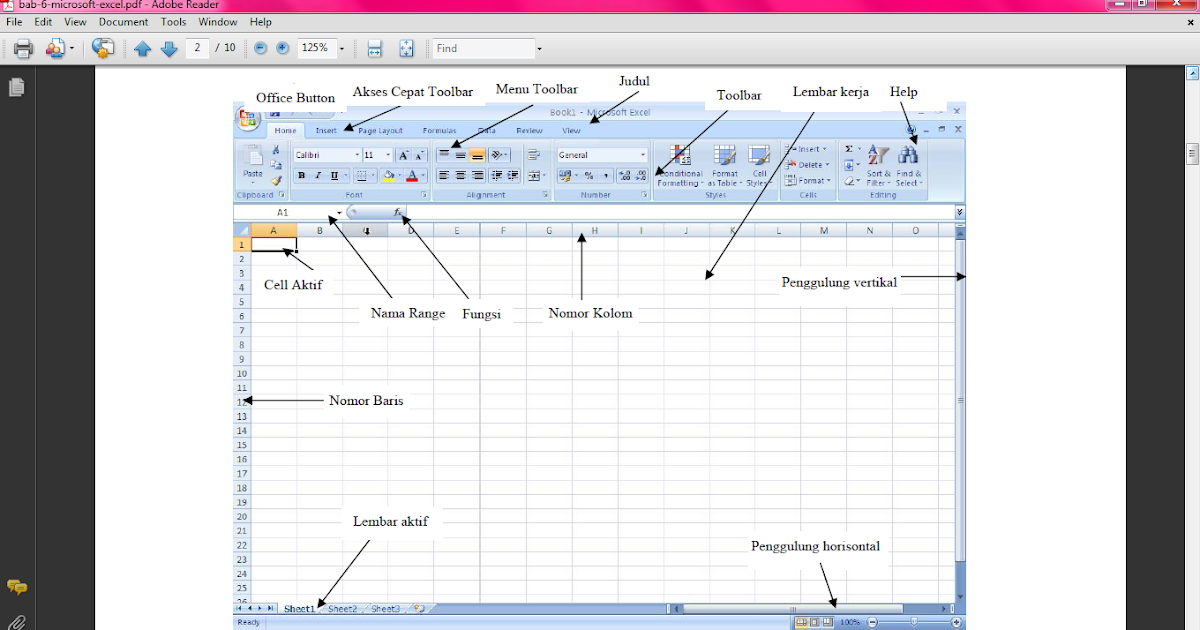Toggle the highlighted Bottom Align button
This screenshot has height=630, width=1200.
coord(477,155)
